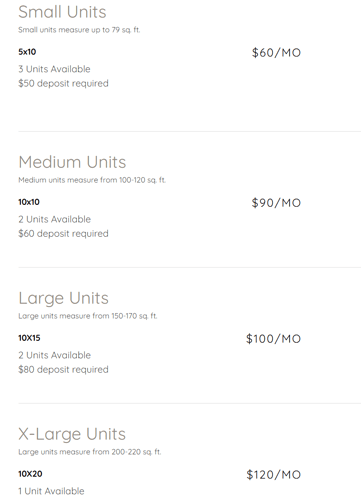Open the X-Large Units heading
The image size is (361, 500).
point(72,434)
